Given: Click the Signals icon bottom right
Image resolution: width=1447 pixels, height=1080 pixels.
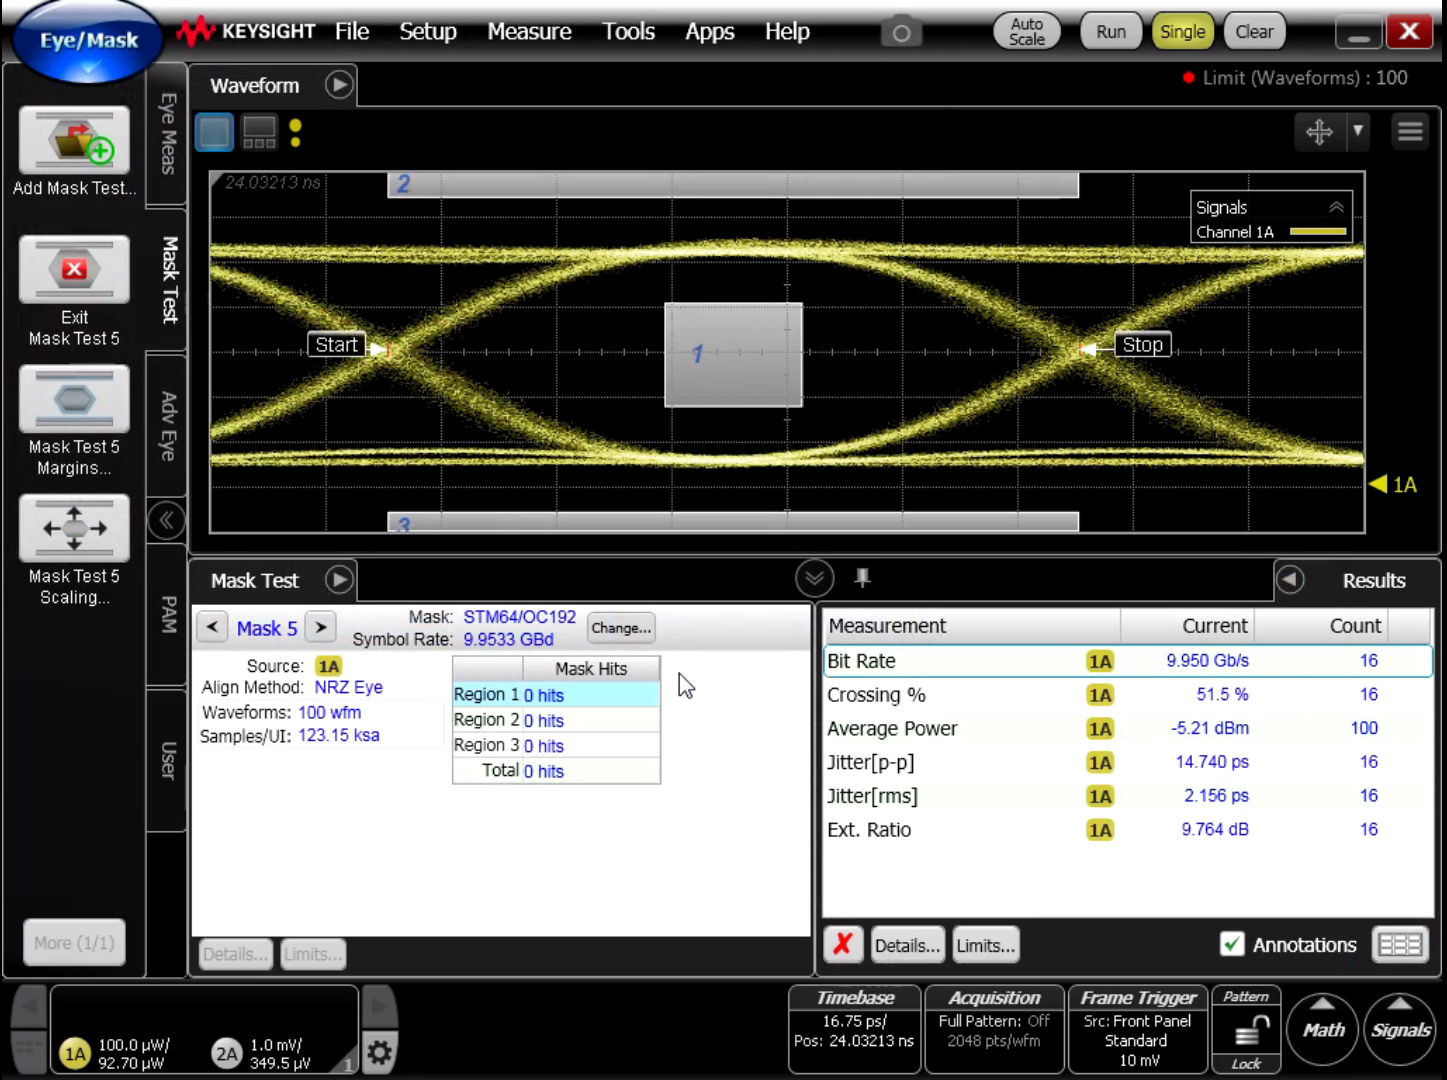Looking at the screenshot, I should click(x=1400, y=1028).
